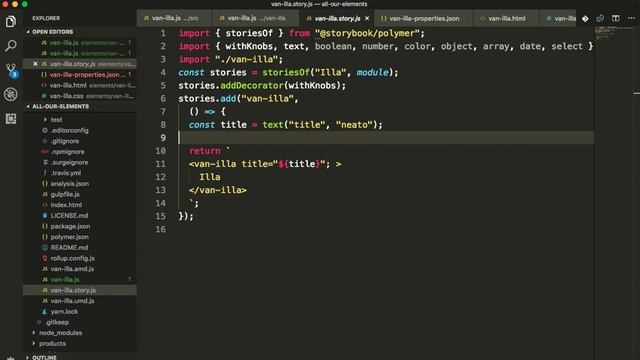Viewport: 640px width, 360px height.
Task: Open the Extensions view in activity bar
Action: [11, 119]
